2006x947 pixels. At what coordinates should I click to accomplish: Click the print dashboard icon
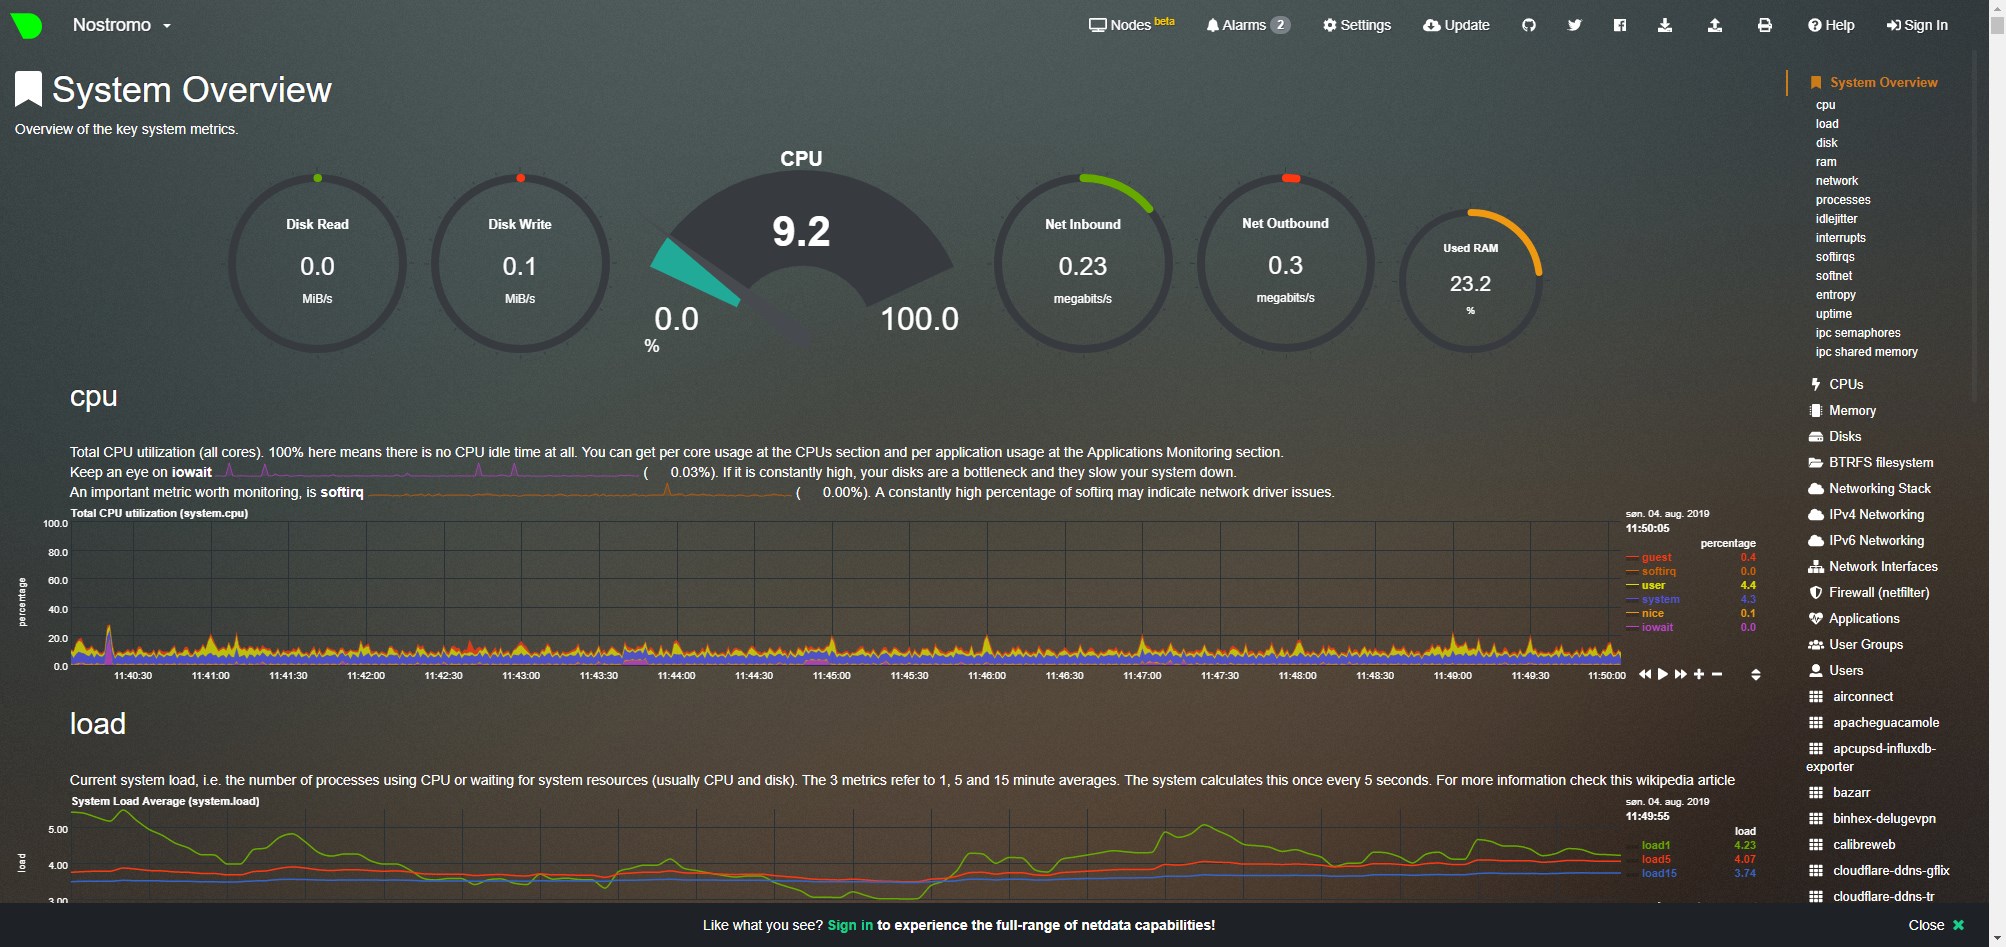[1764, 25]
